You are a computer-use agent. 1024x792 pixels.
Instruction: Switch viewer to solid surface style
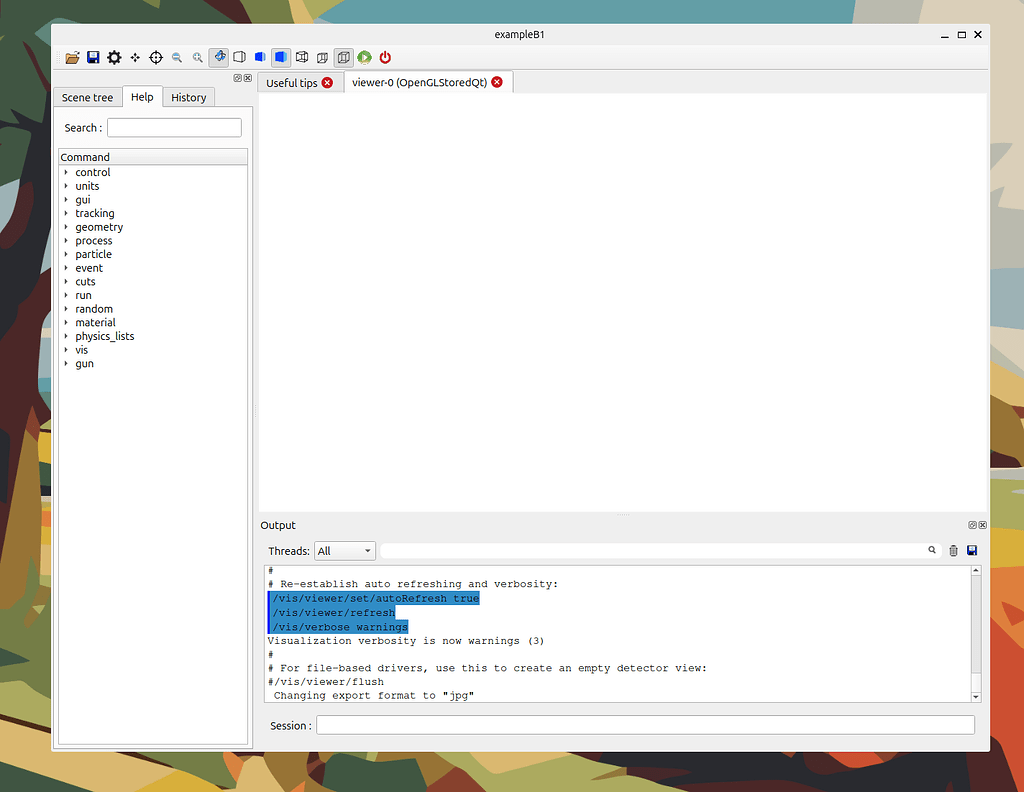(281, 57)
